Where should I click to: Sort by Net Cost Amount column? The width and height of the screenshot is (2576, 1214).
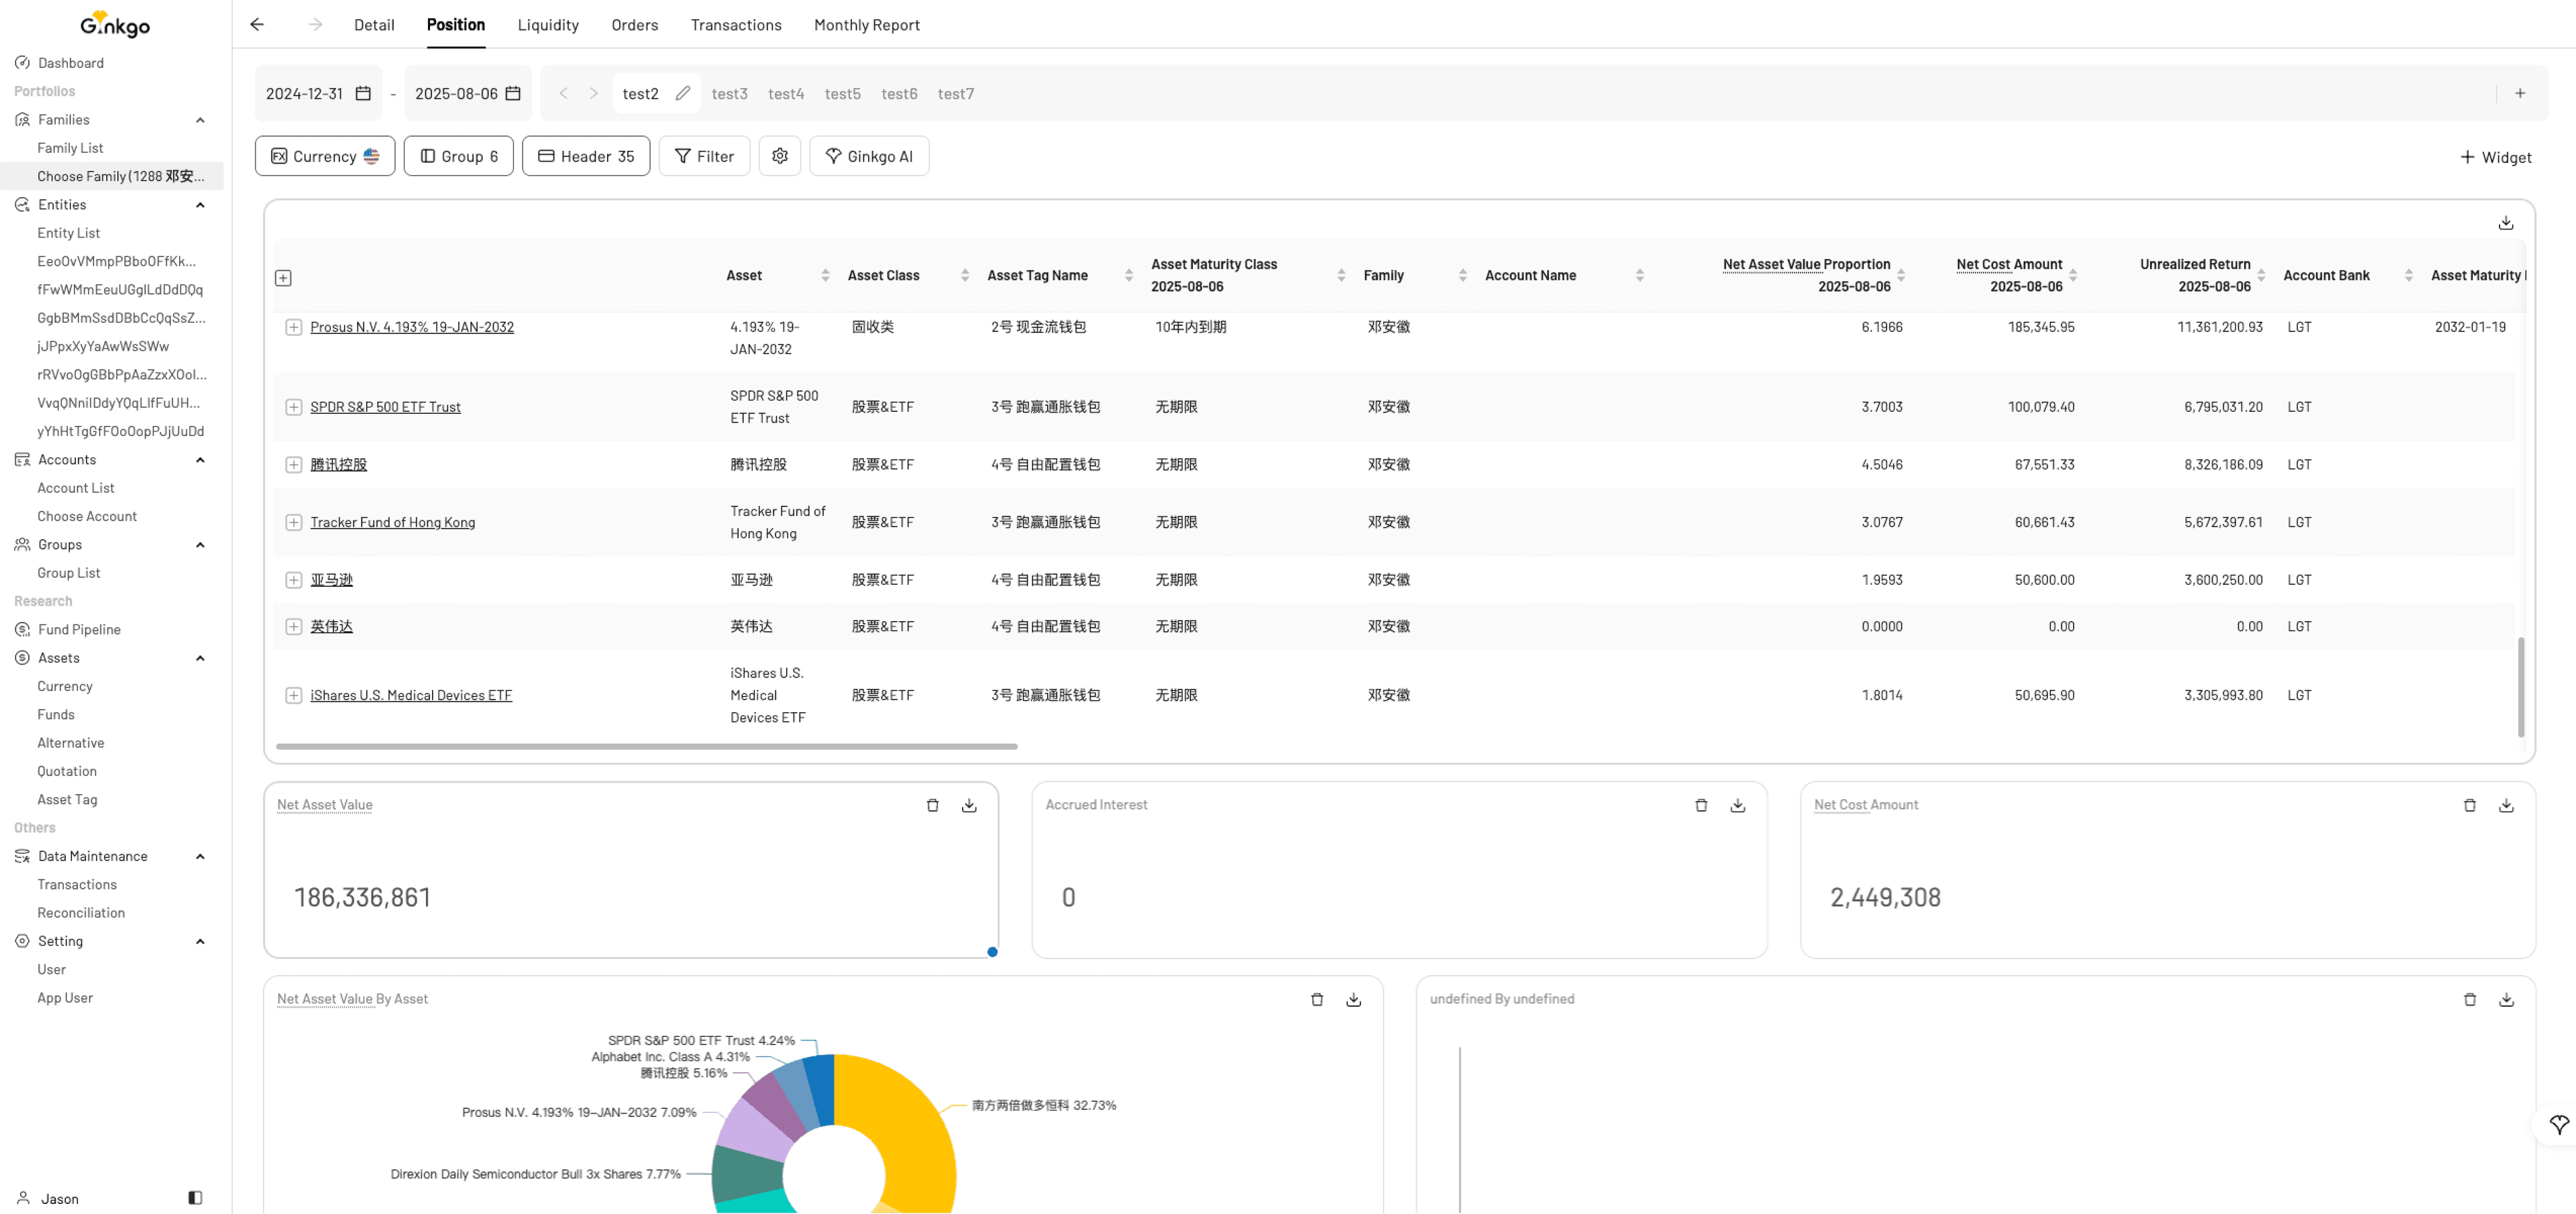click(x=2073, y=275)
